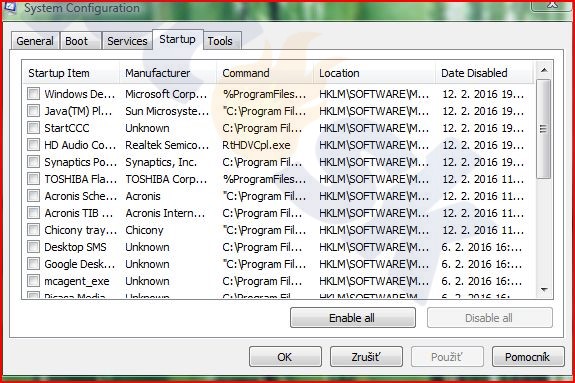
Task: Select the Google Desk... item name
Action: pos(80,264)
